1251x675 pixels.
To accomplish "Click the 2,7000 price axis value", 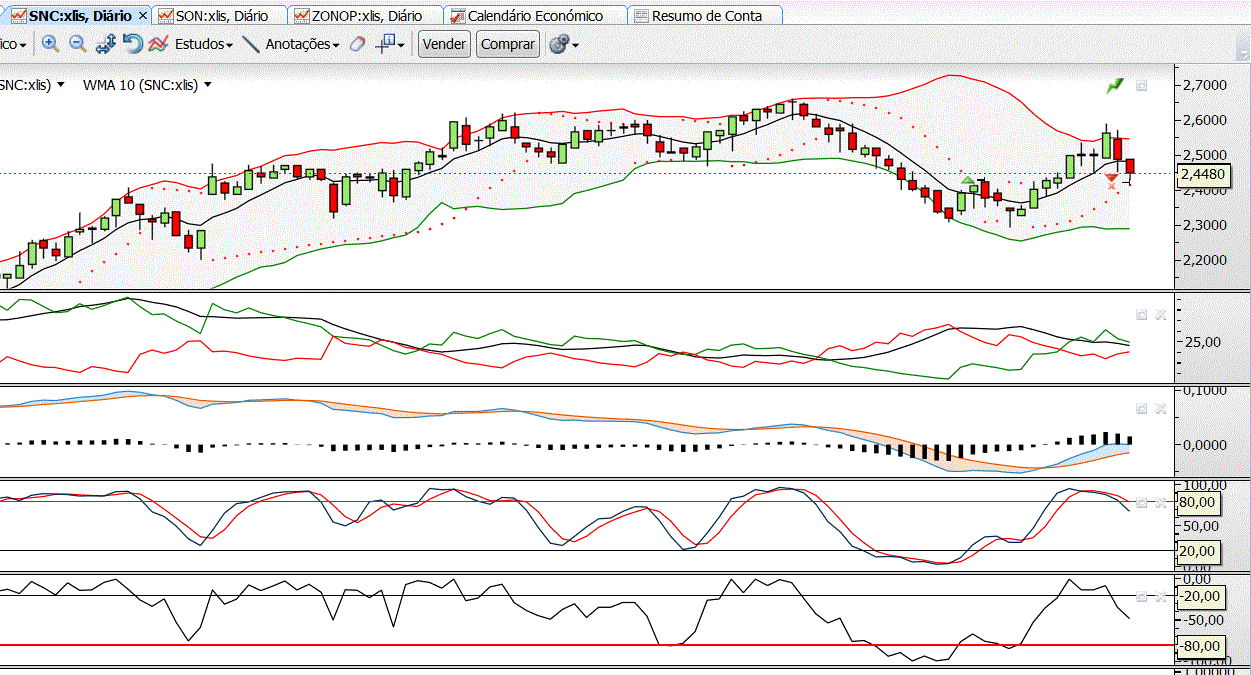I will (1204, 86).
